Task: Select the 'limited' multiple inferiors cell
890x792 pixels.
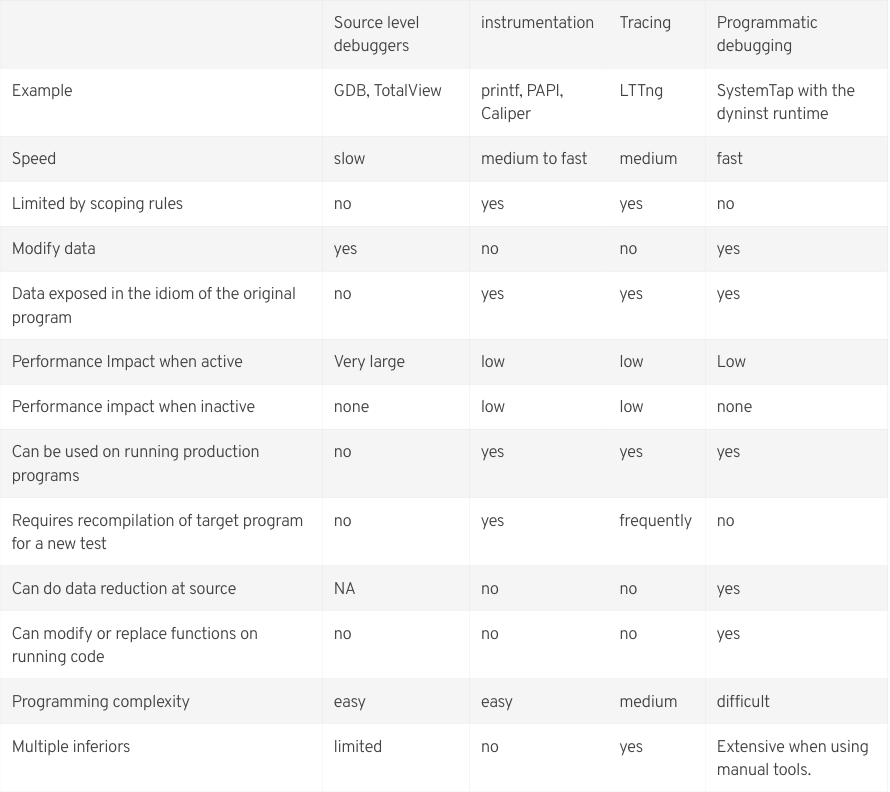Action: 357,747
